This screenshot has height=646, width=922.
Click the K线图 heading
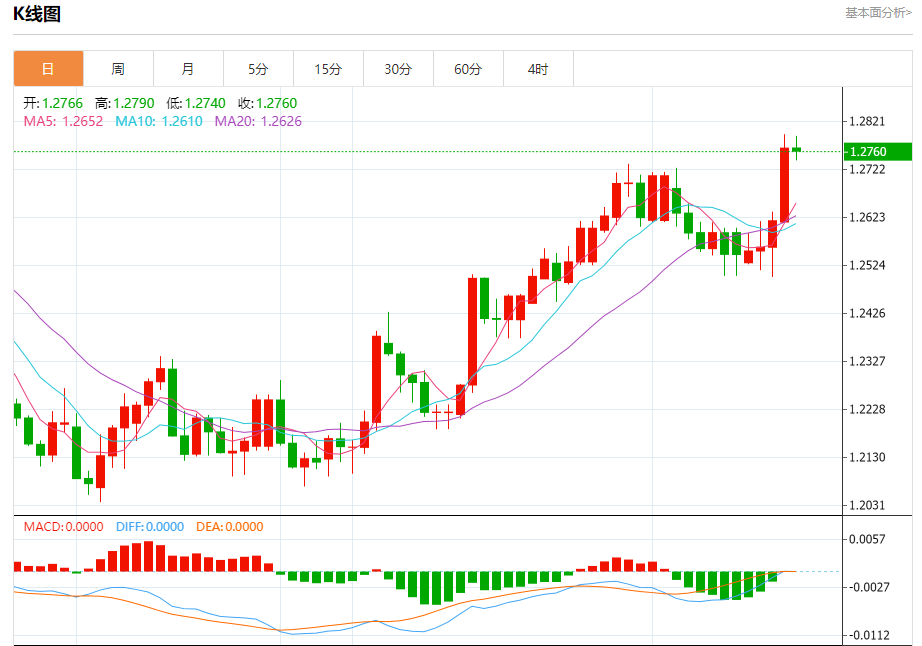37,14
